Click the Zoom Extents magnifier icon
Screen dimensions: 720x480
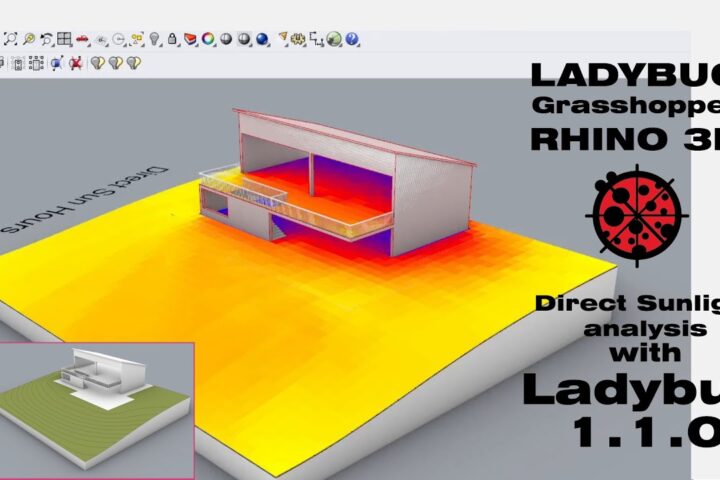(11, 39)
